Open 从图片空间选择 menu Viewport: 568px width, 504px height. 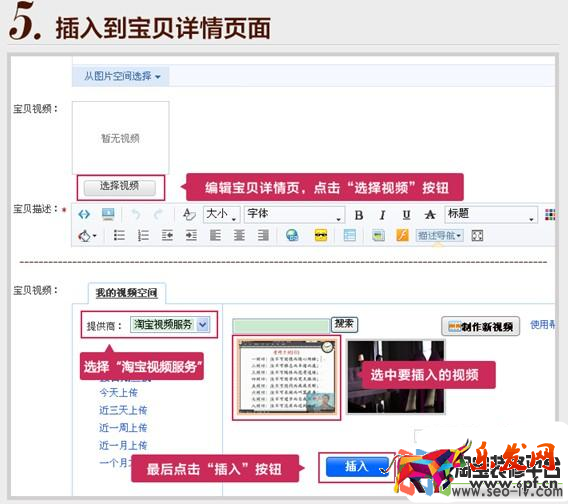122,76
